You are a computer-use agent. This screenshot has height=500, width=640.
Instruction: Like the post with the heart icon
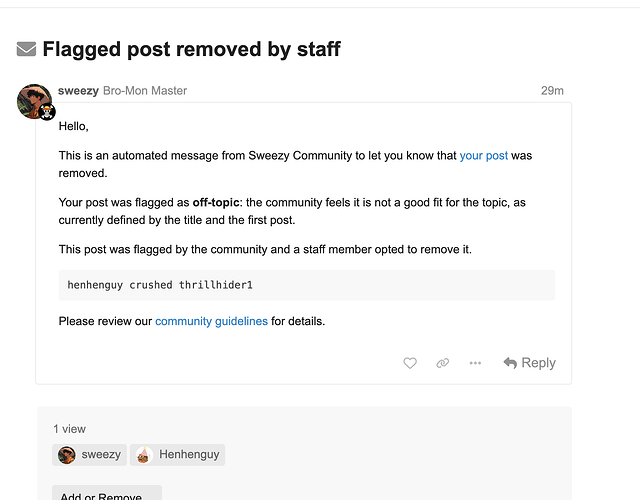point(410,363)
